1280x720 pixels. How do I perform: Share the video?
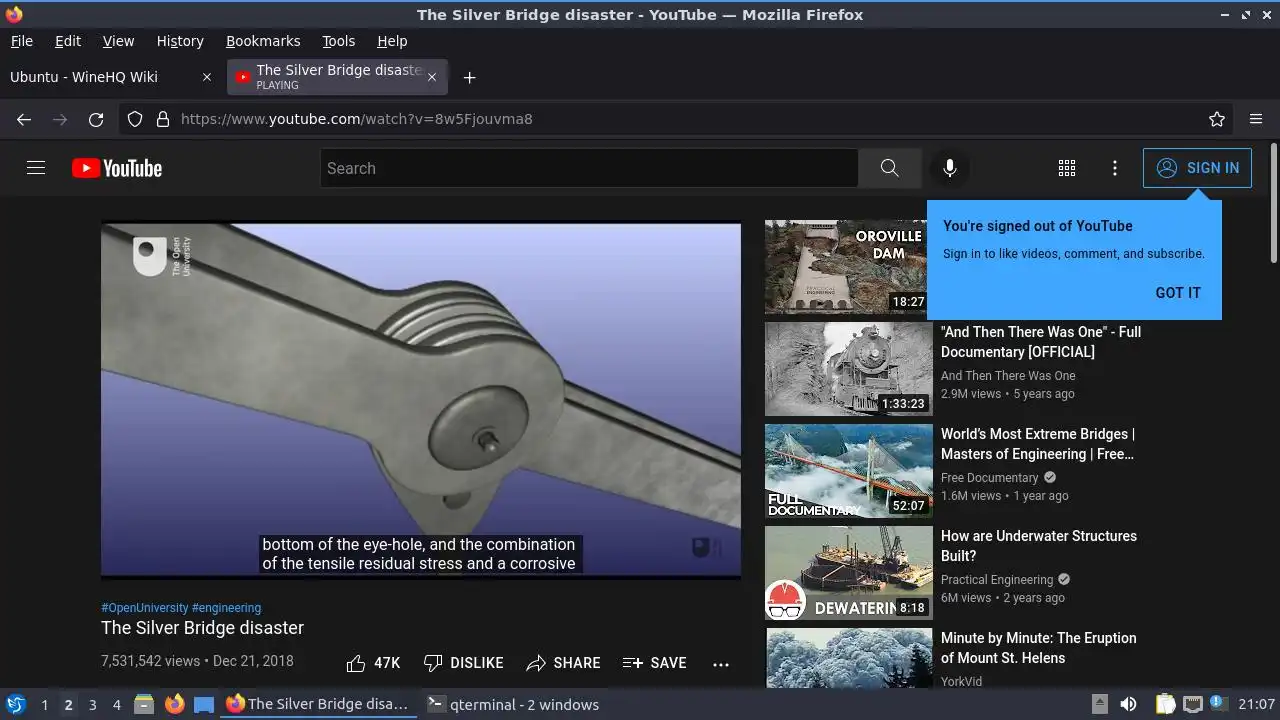pos(563,663)
